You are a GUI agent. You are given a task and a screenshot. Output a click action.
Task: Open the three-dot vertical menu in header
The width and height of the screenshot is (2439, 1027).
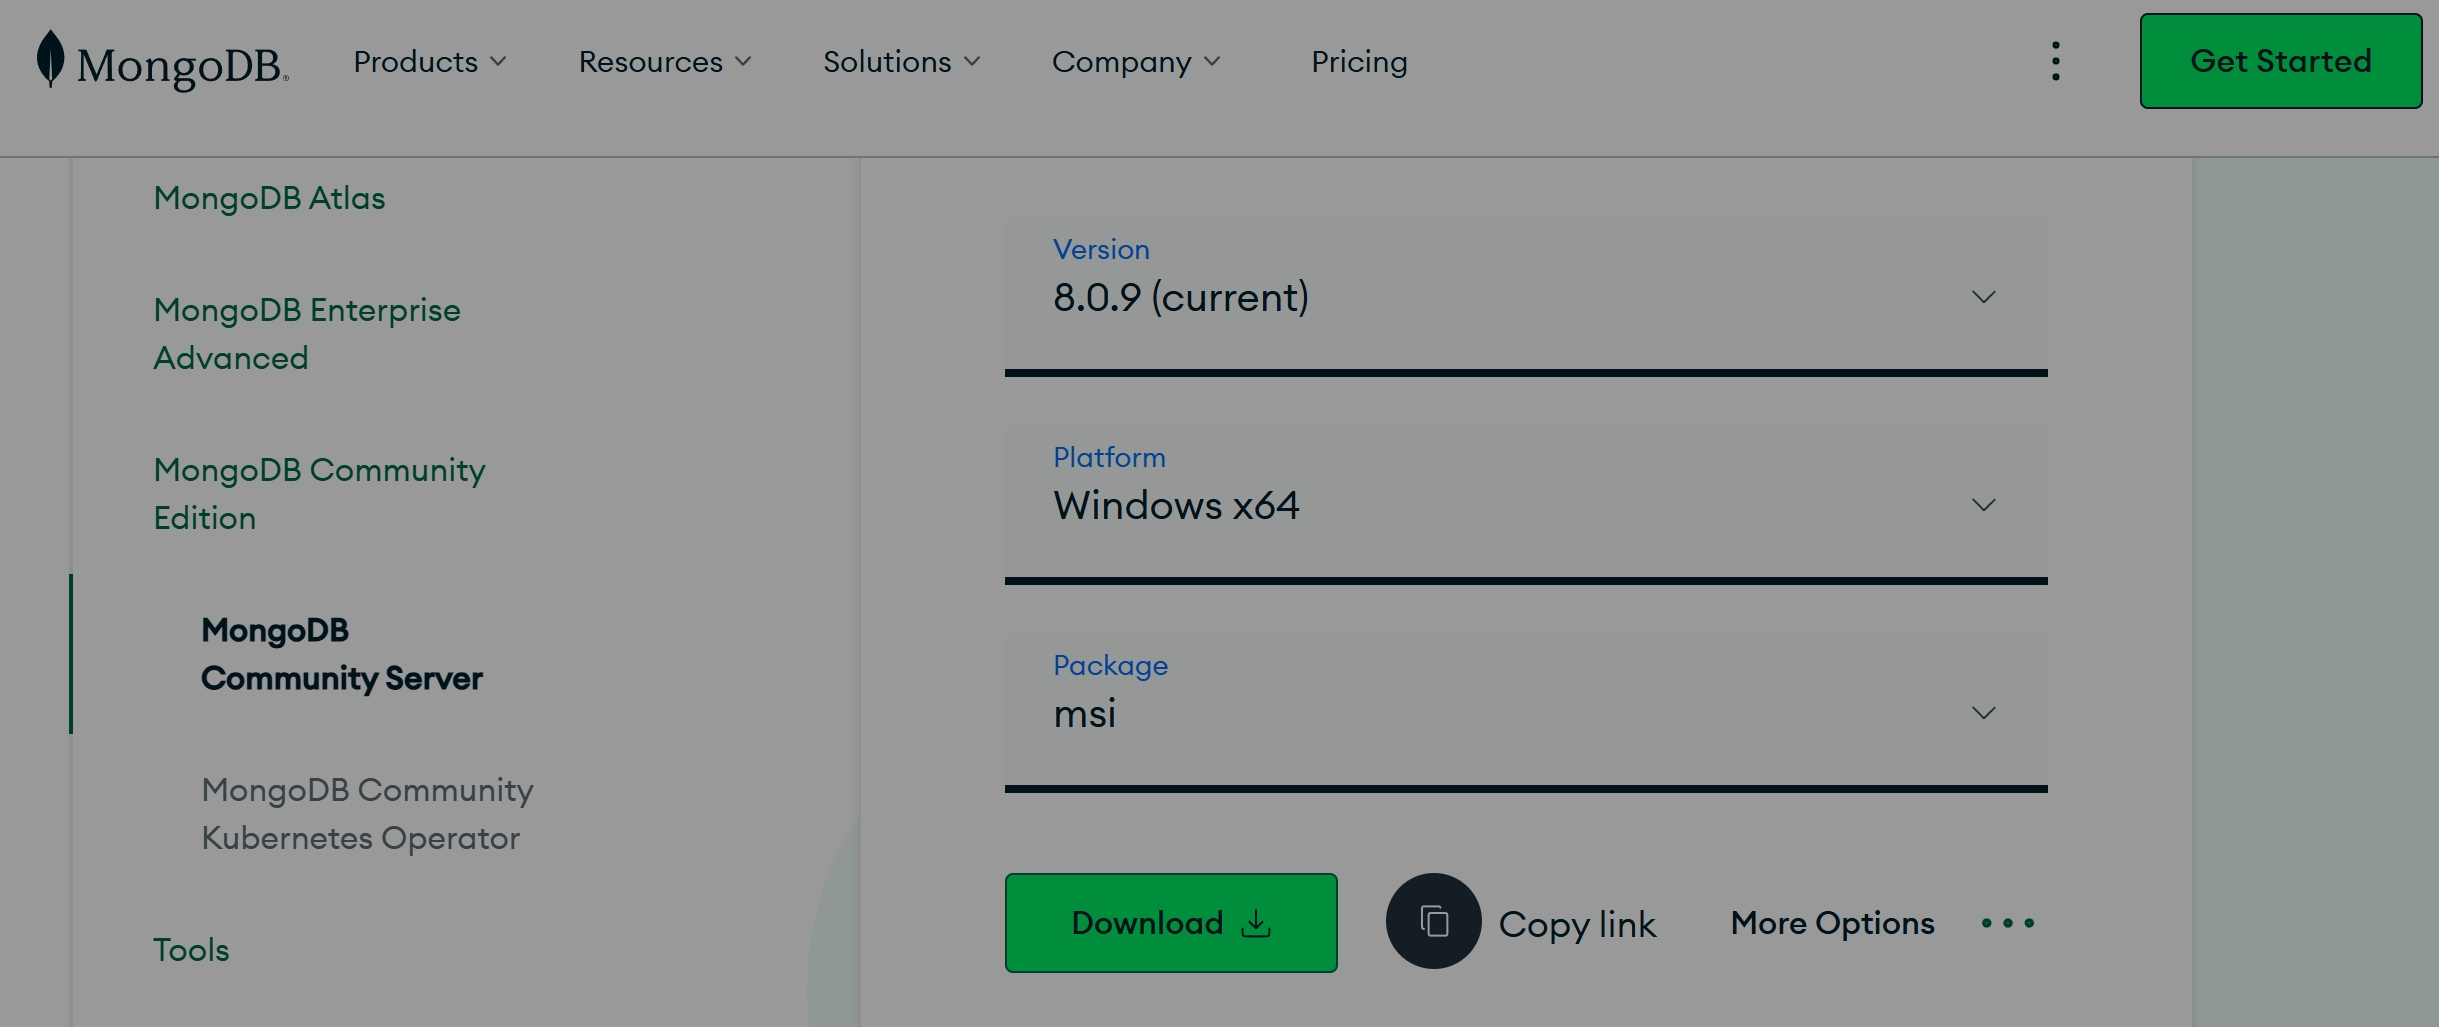(x=2056, y=61)
